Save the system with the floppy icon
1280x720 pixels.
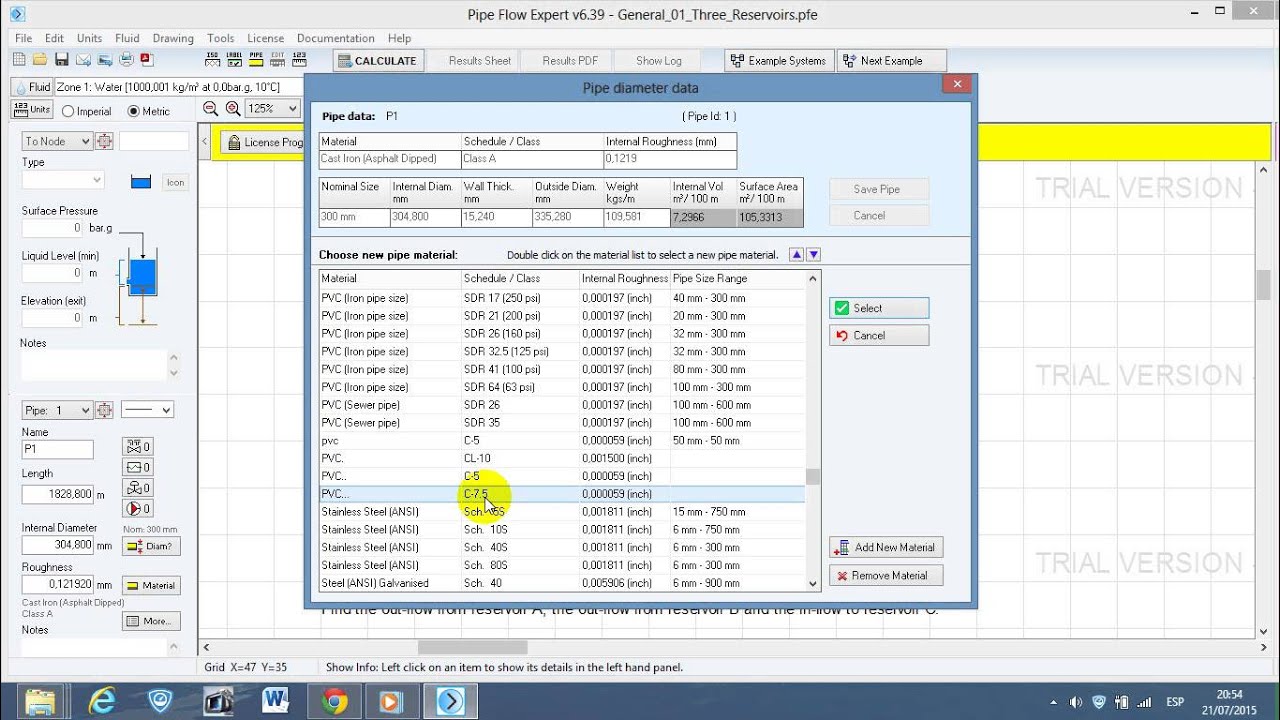(62, 60)
